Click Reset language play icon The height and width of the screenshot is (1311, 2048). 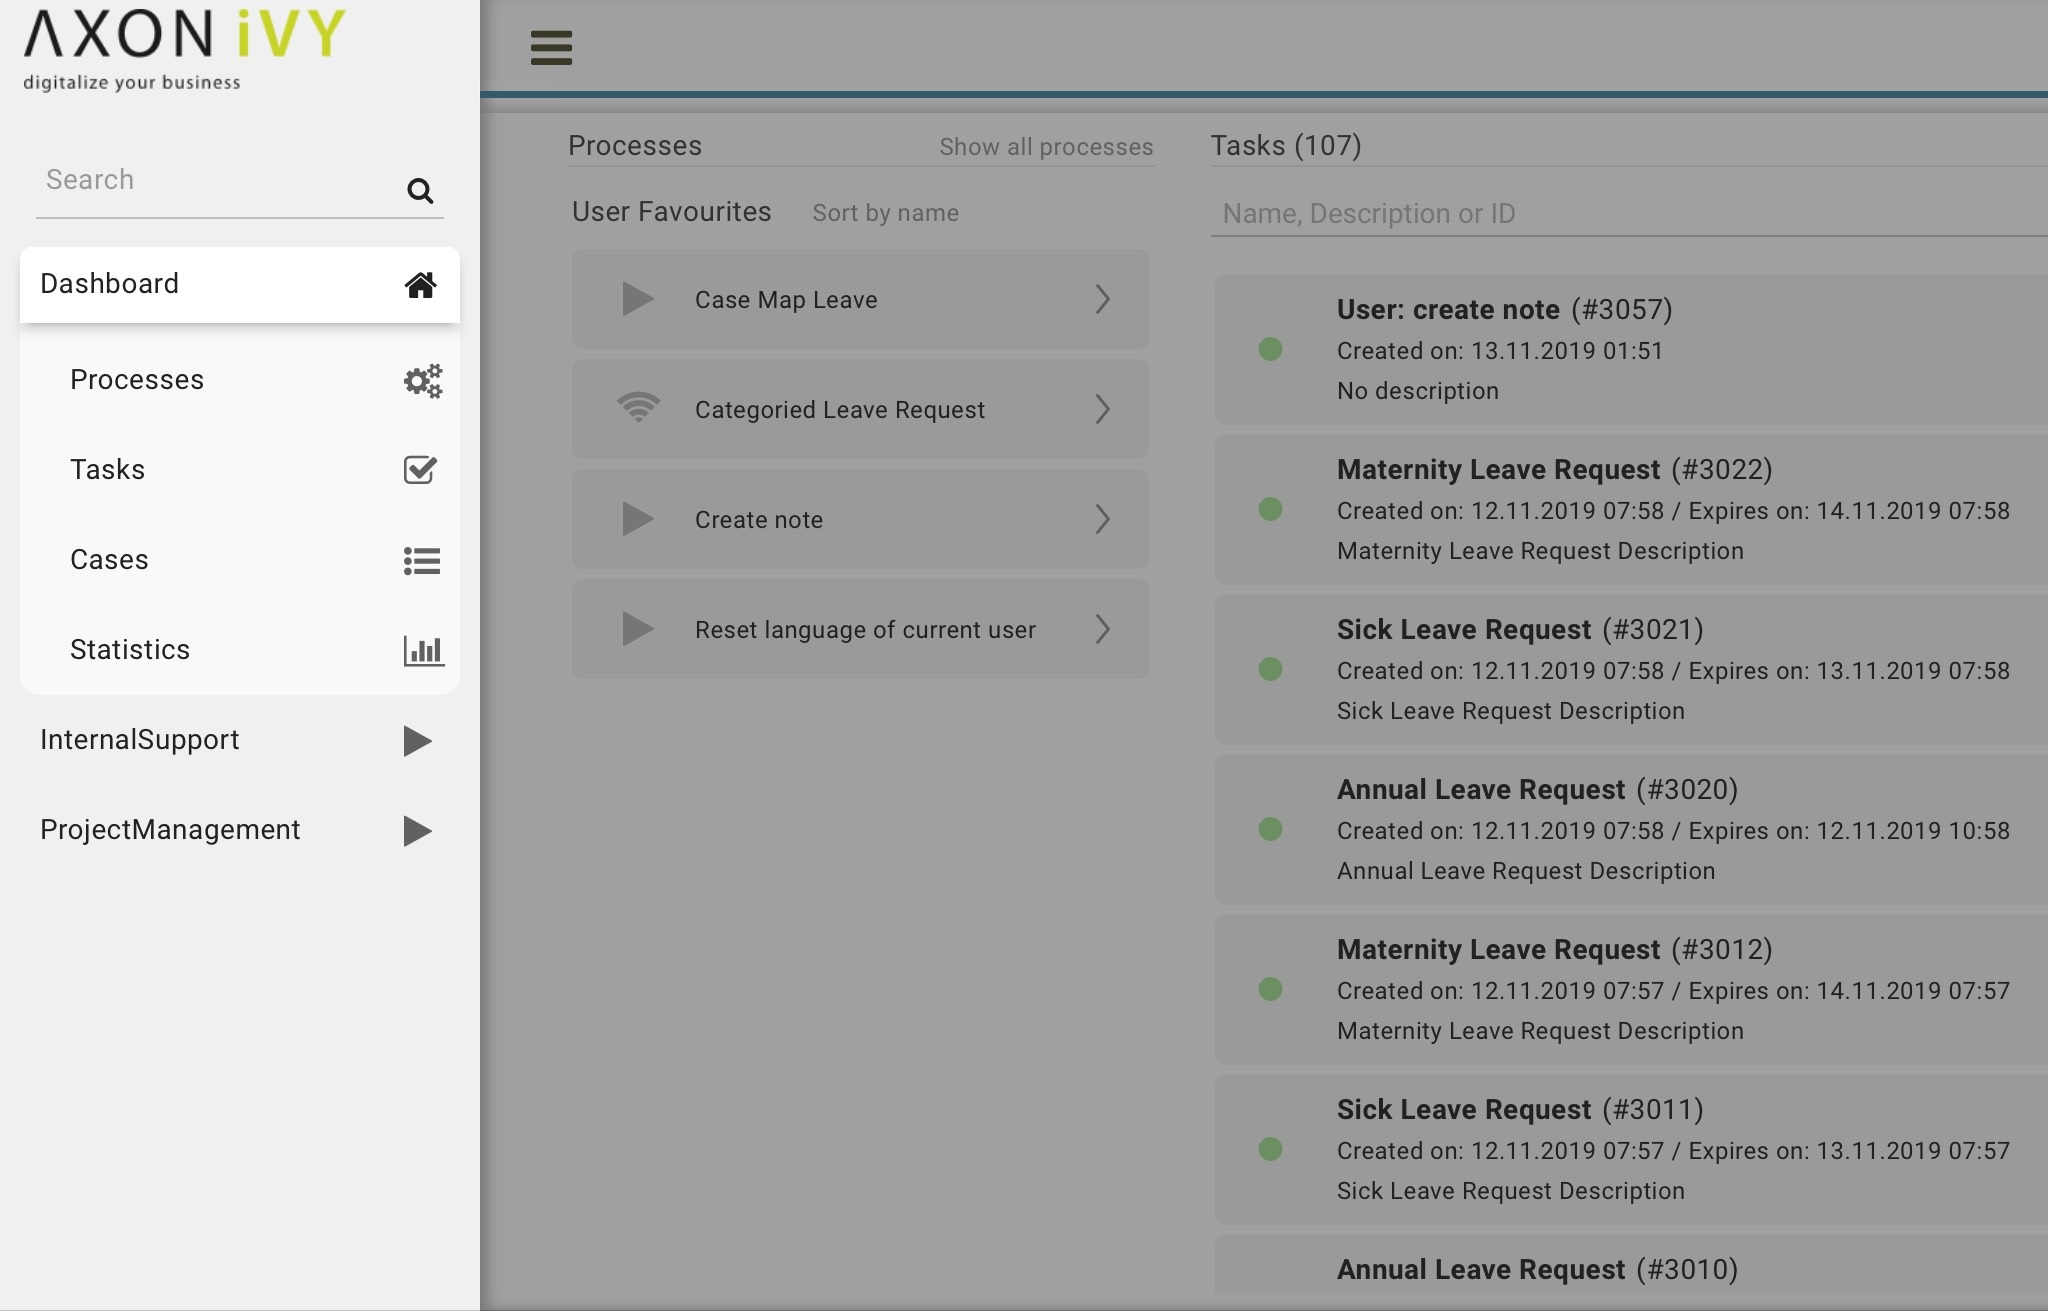click(637, 629)
